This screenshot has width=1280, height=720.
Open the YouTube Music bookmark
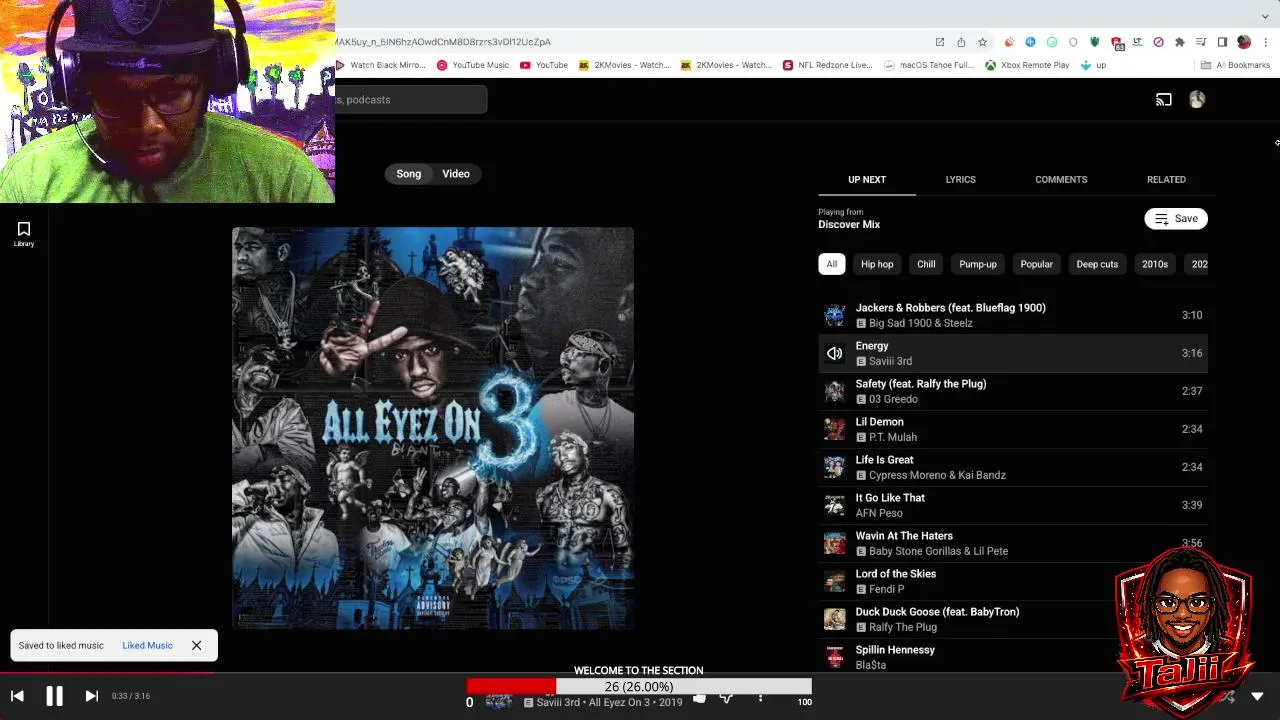tap(473, 65)
